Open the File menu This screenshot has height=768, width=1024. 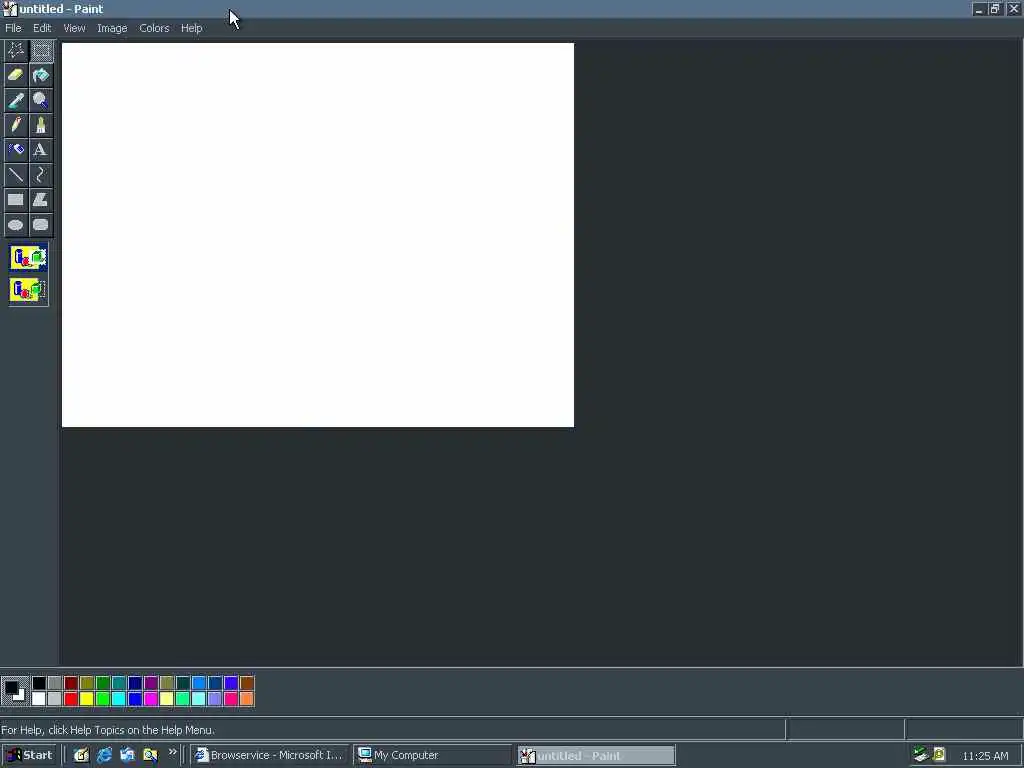pos(13,28)
